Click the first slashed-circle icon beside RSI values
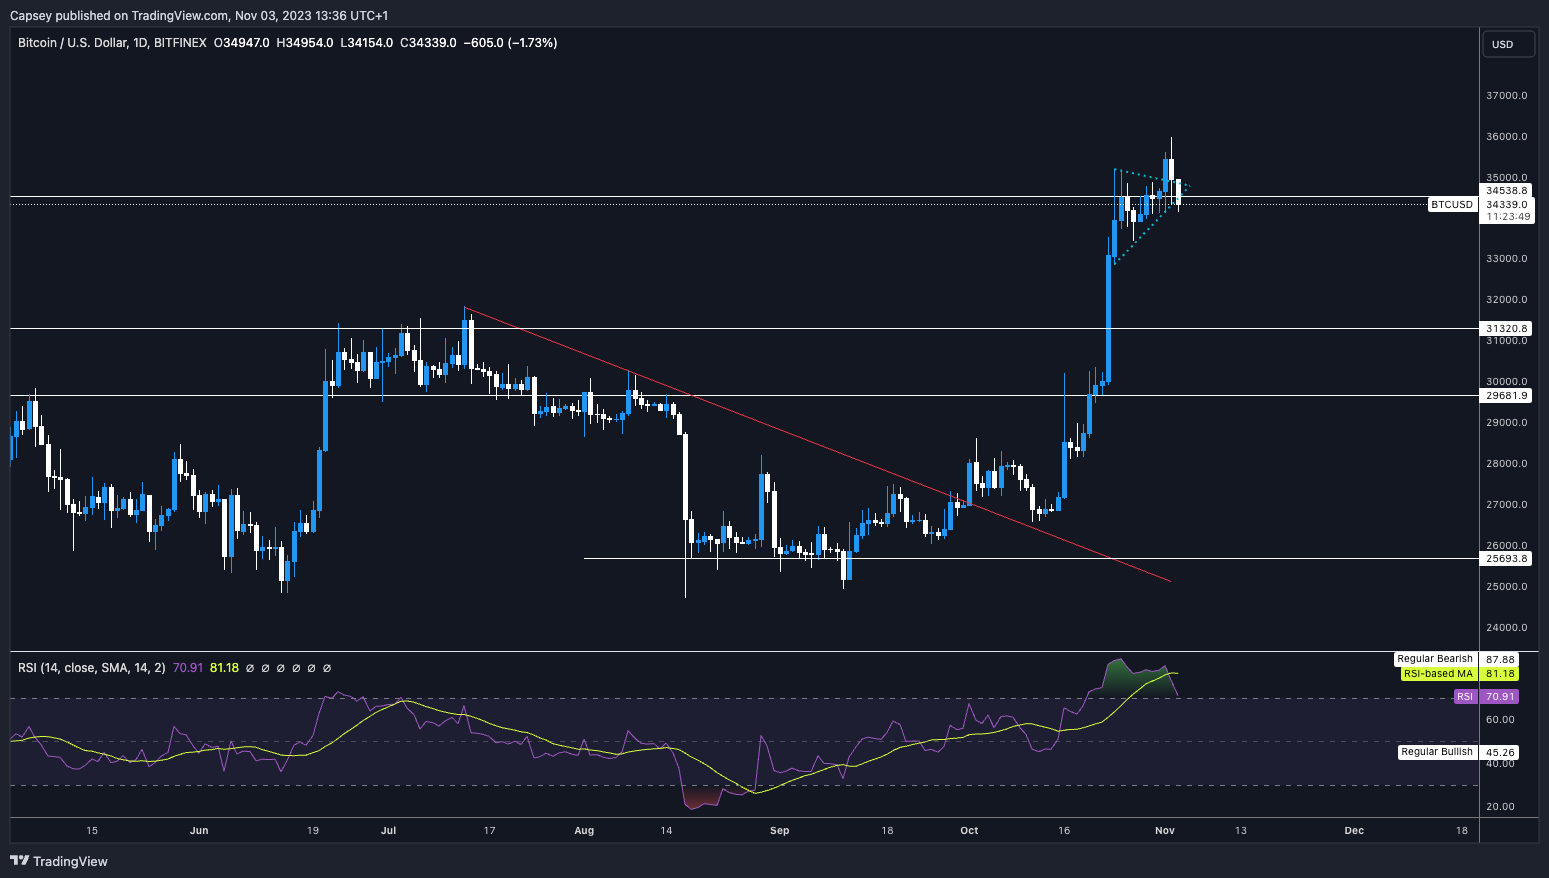 (x=250, y=667)
